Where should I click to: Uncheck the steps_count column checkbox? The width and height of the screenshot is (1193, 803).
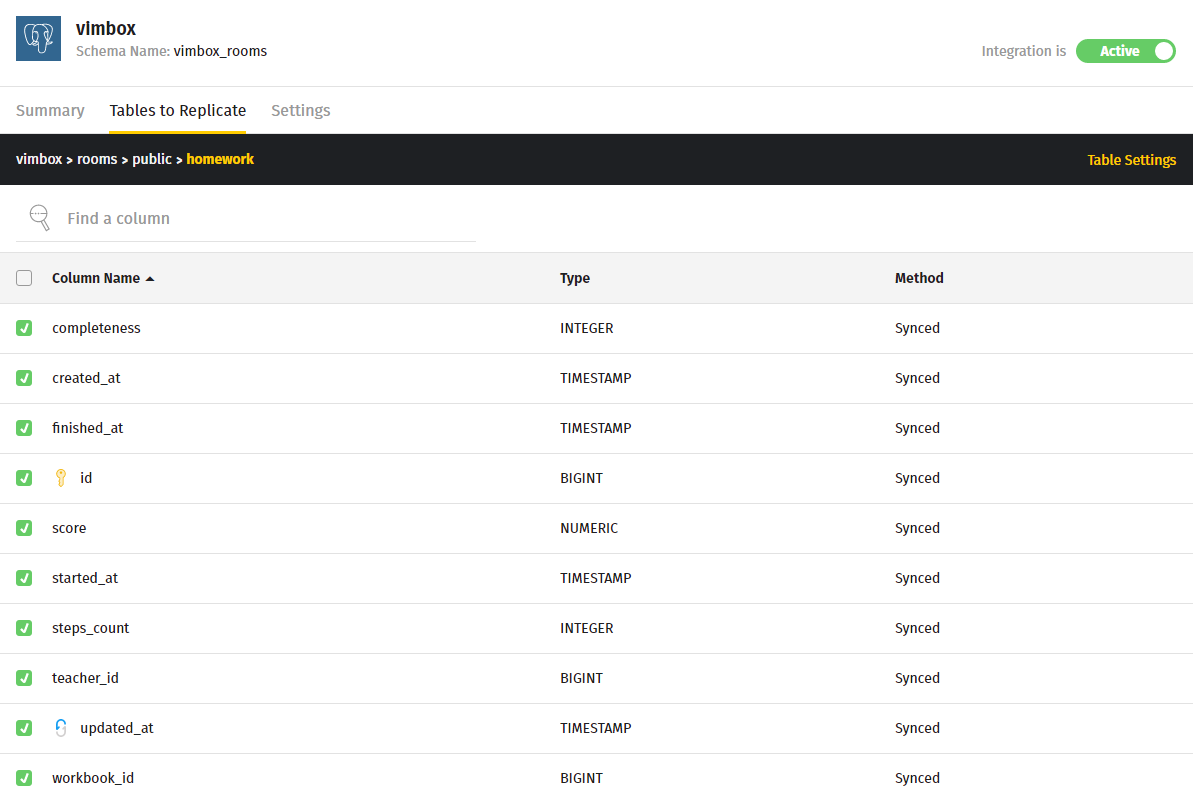click(24, 628)
